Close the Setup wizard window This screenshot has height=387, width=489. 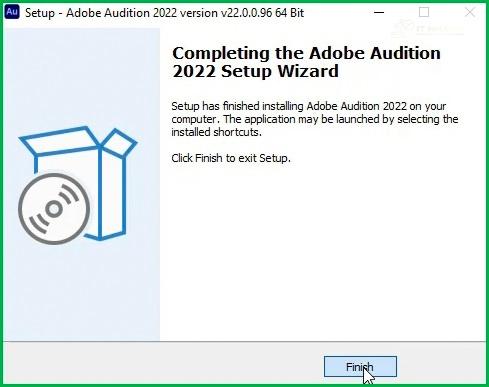click(470, 13)
